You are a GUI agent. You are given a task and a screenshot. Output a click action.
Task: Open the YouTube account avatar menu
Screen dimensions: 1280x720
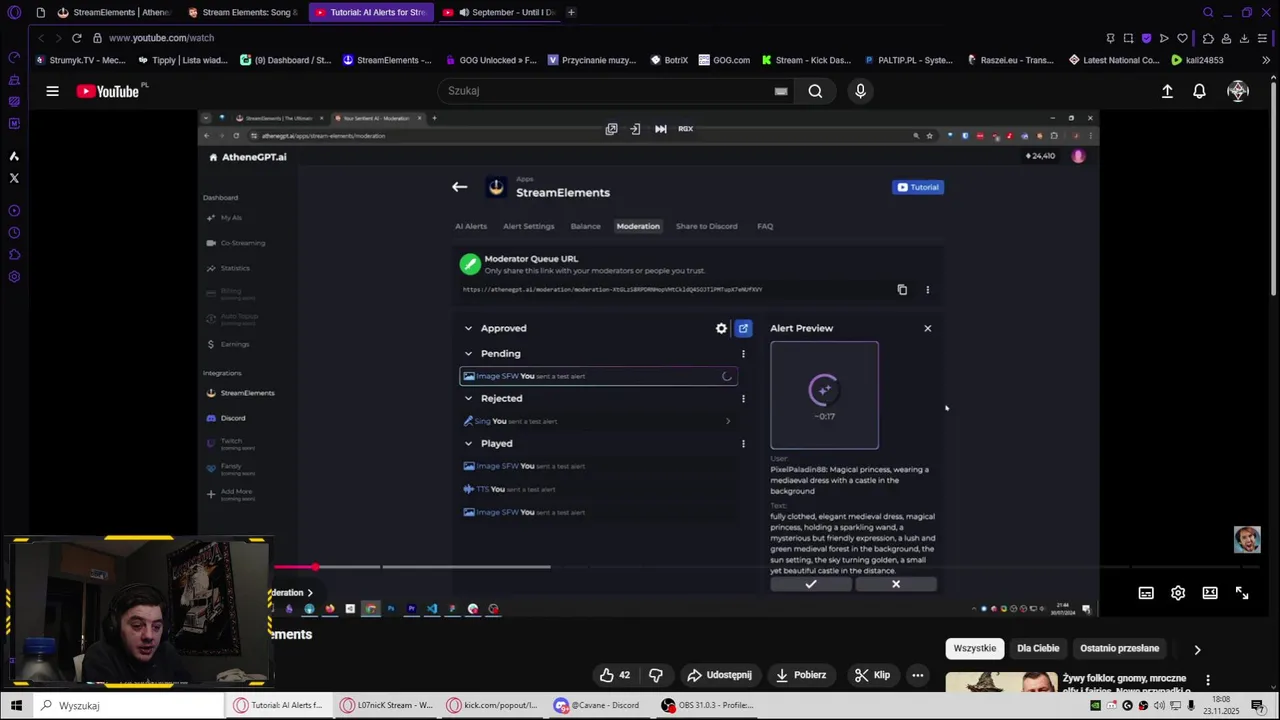[1238, 91]
